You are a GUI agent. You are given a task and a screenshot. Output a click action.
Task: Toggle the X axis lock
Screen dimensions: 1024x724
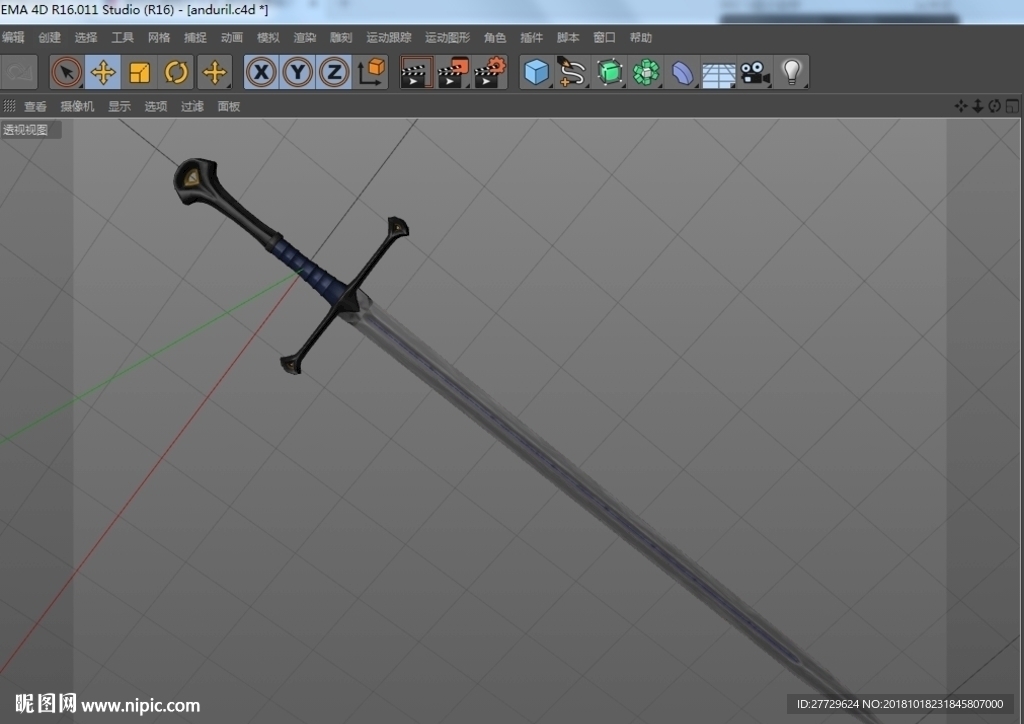pos(261,72)
